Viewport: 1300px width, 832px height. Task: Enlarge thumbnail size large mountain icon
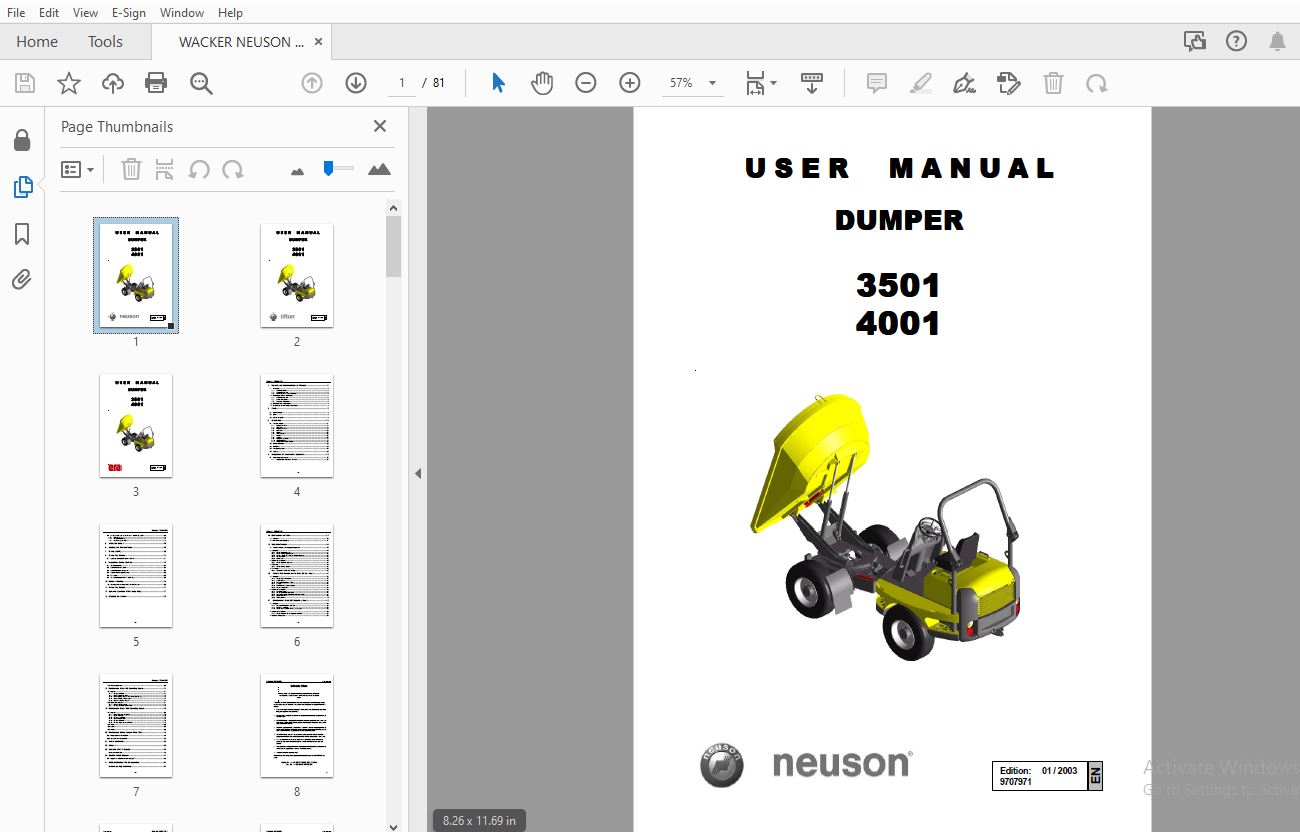click(379, 169)
